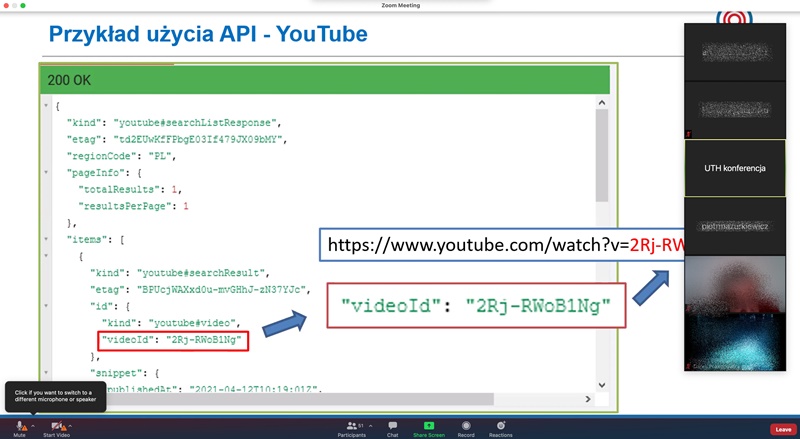Screen dimensions: 800x439
Task: Click the horizontal scrollbar thumb in JSON panel
Action: [298, 399]
